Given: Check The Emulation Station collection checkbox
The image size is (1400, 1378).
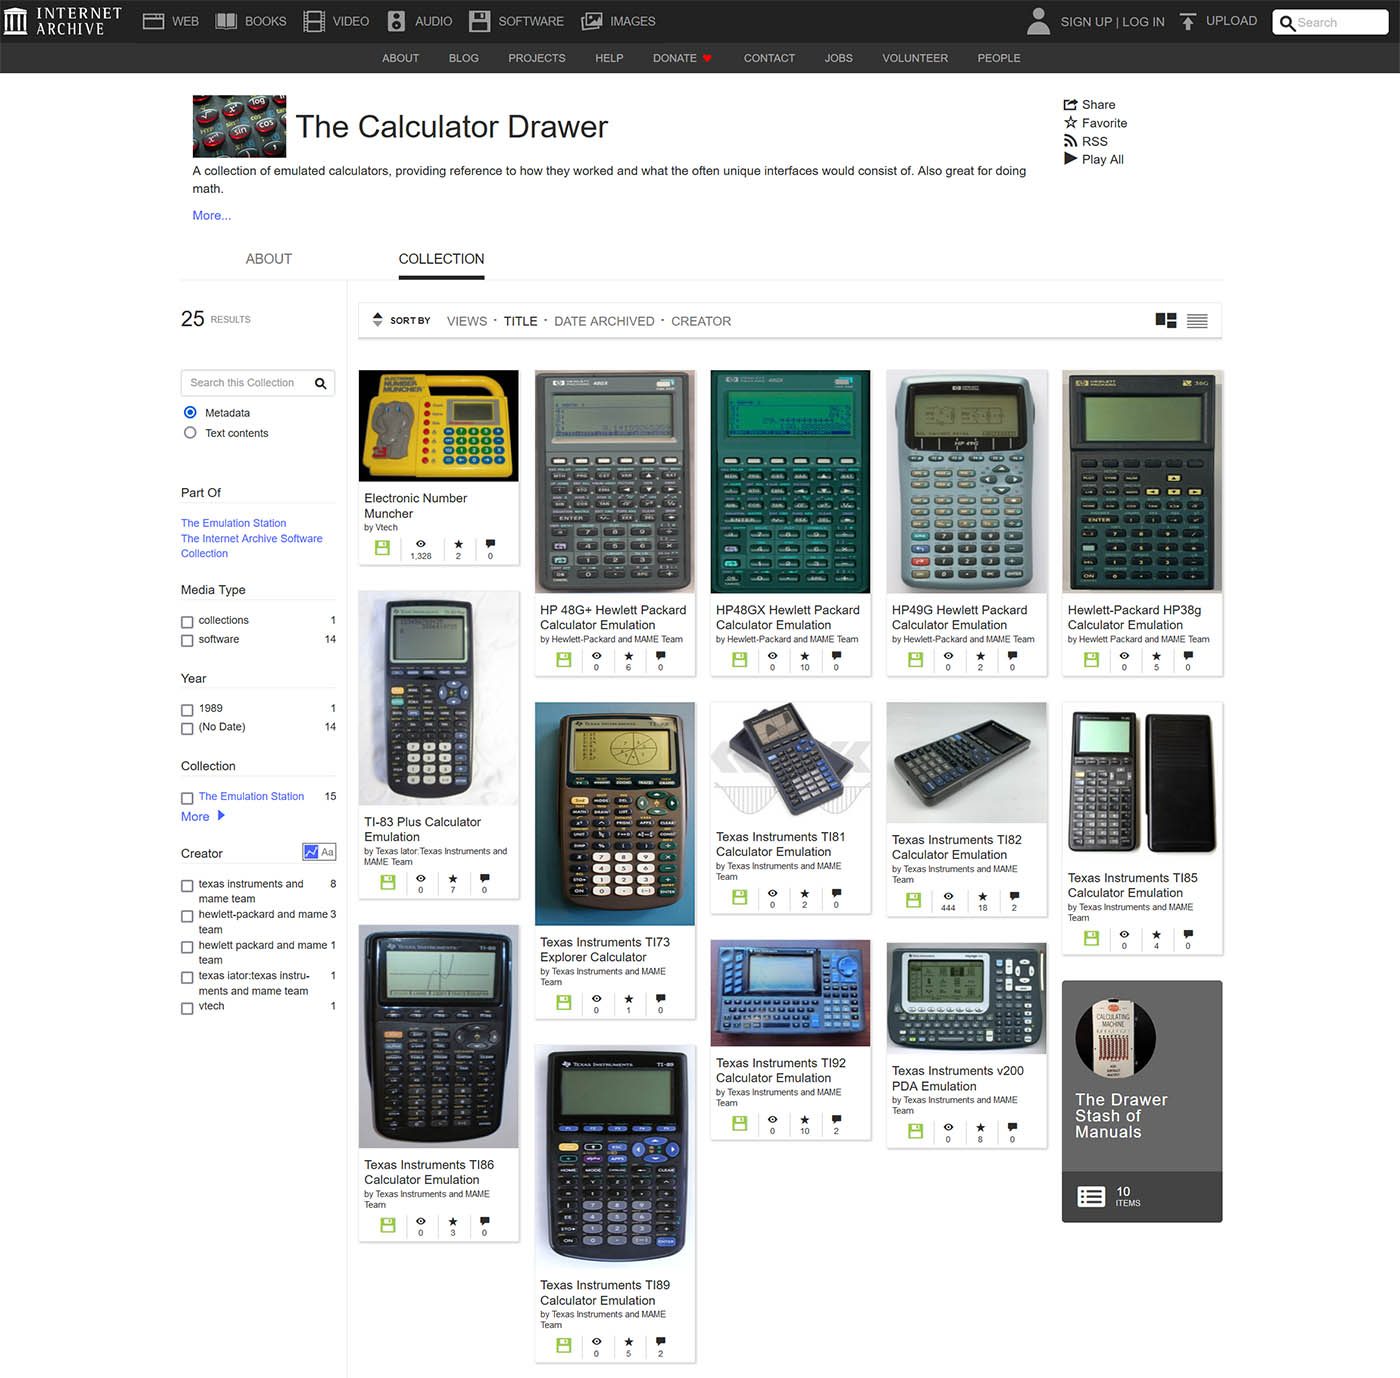Looking at the screenshot, I should coord(187,798).
